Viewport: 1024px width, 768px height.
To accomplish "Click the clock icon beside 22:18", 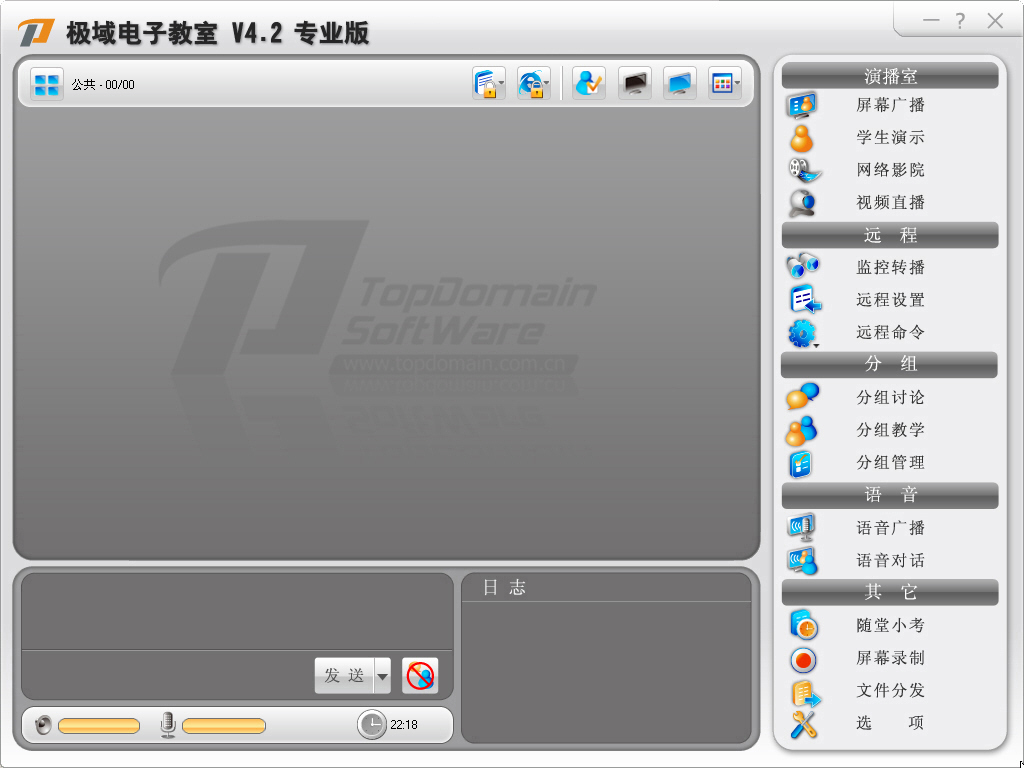I will [371, 725].
